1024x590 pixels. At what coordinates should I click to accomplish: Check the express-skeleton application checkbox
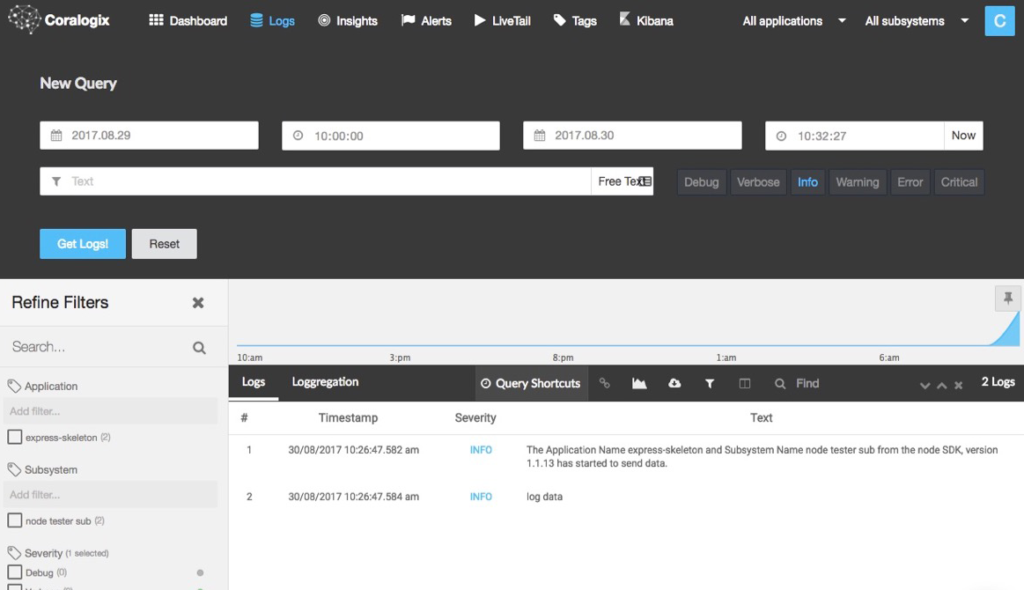pyautogui.click(x=14, y=437)
